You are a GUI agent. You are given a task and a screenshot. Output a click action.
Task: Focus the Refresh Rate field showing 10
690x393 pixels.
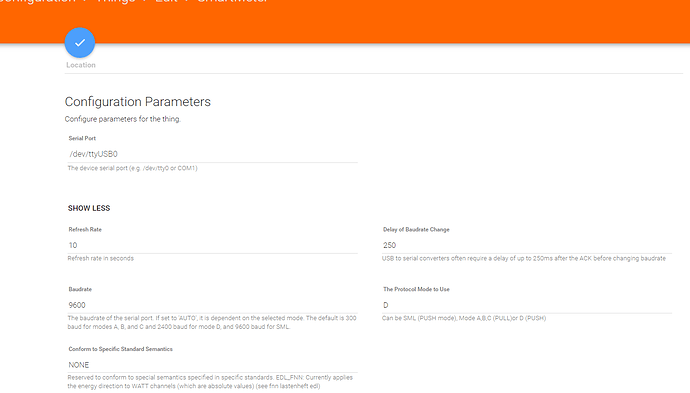[213, 245]
